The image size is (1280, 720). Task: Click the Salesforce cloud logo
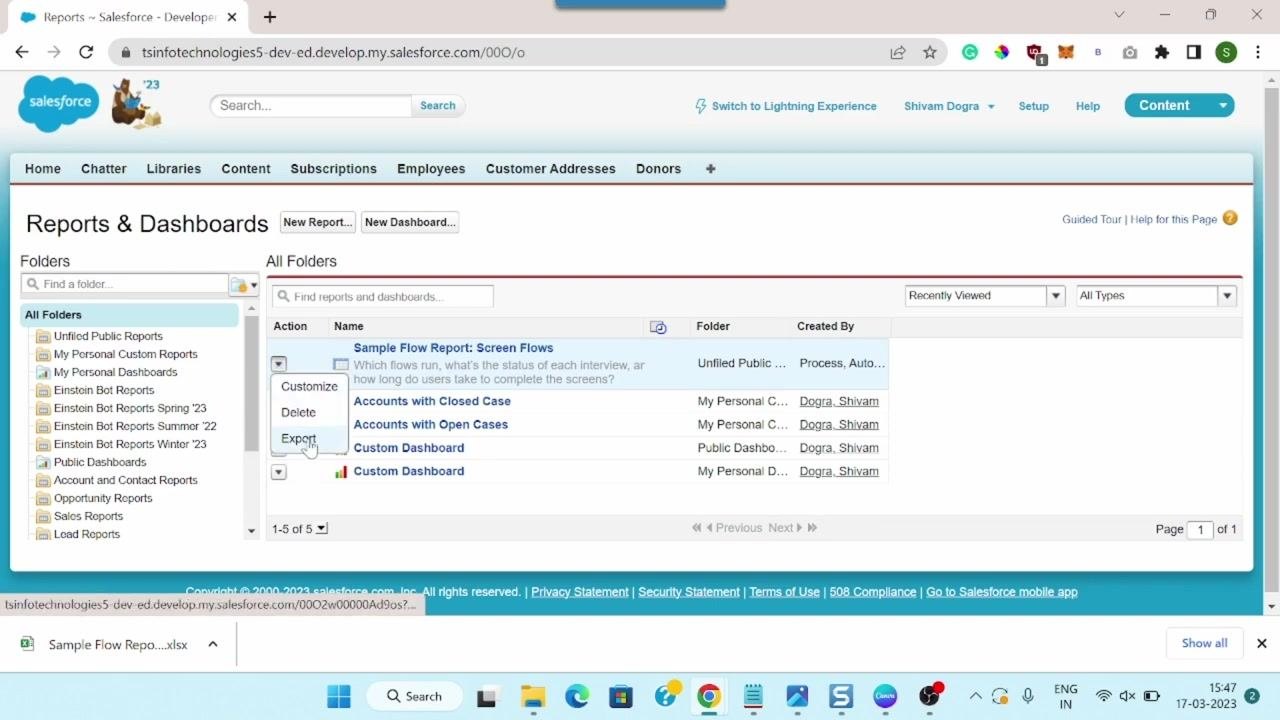59,103
